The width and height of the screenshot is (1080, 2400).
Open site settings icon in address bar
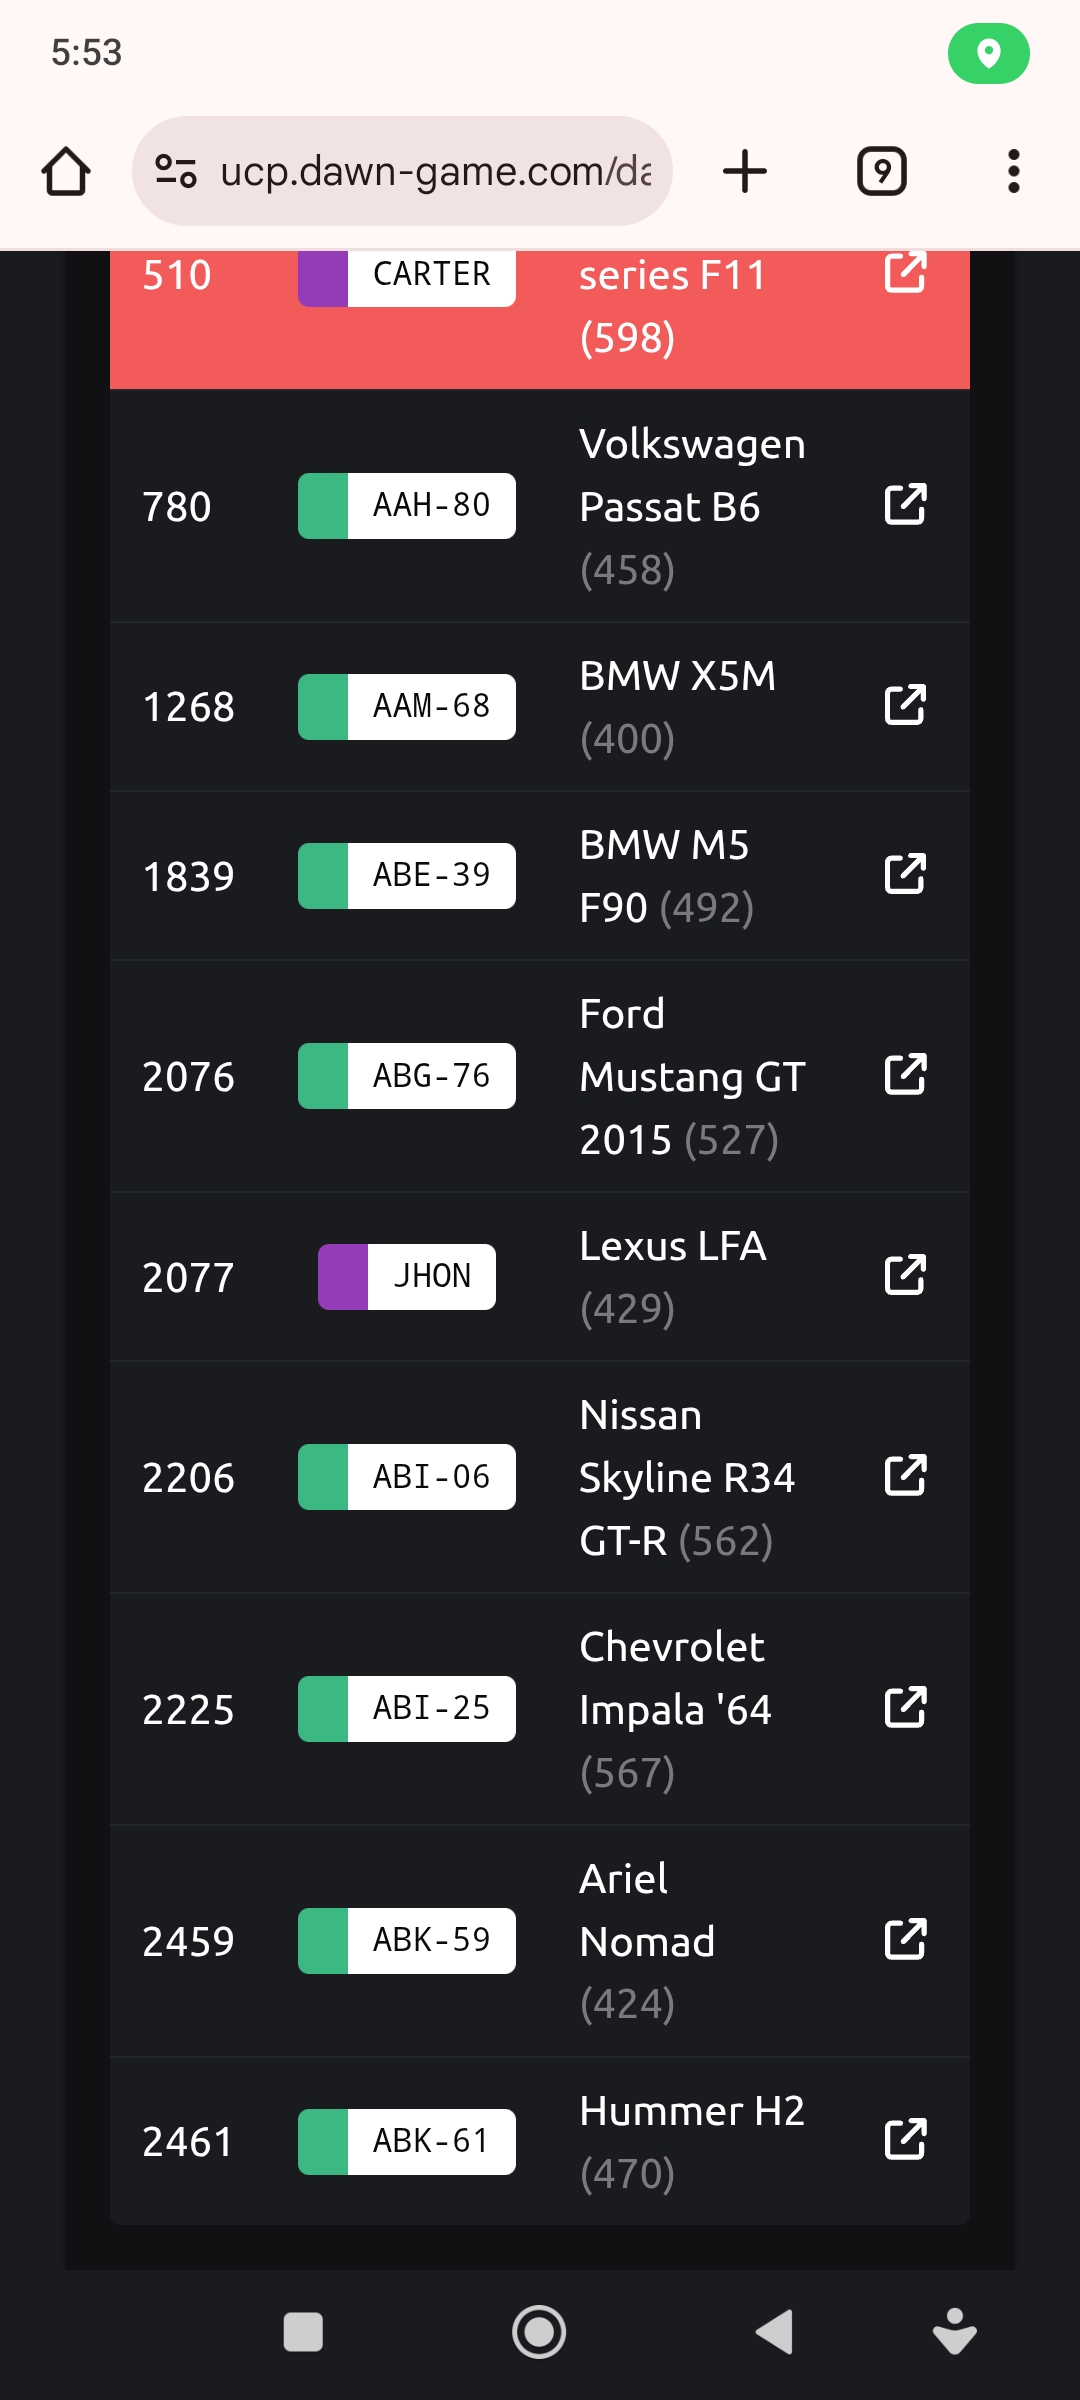176,171
